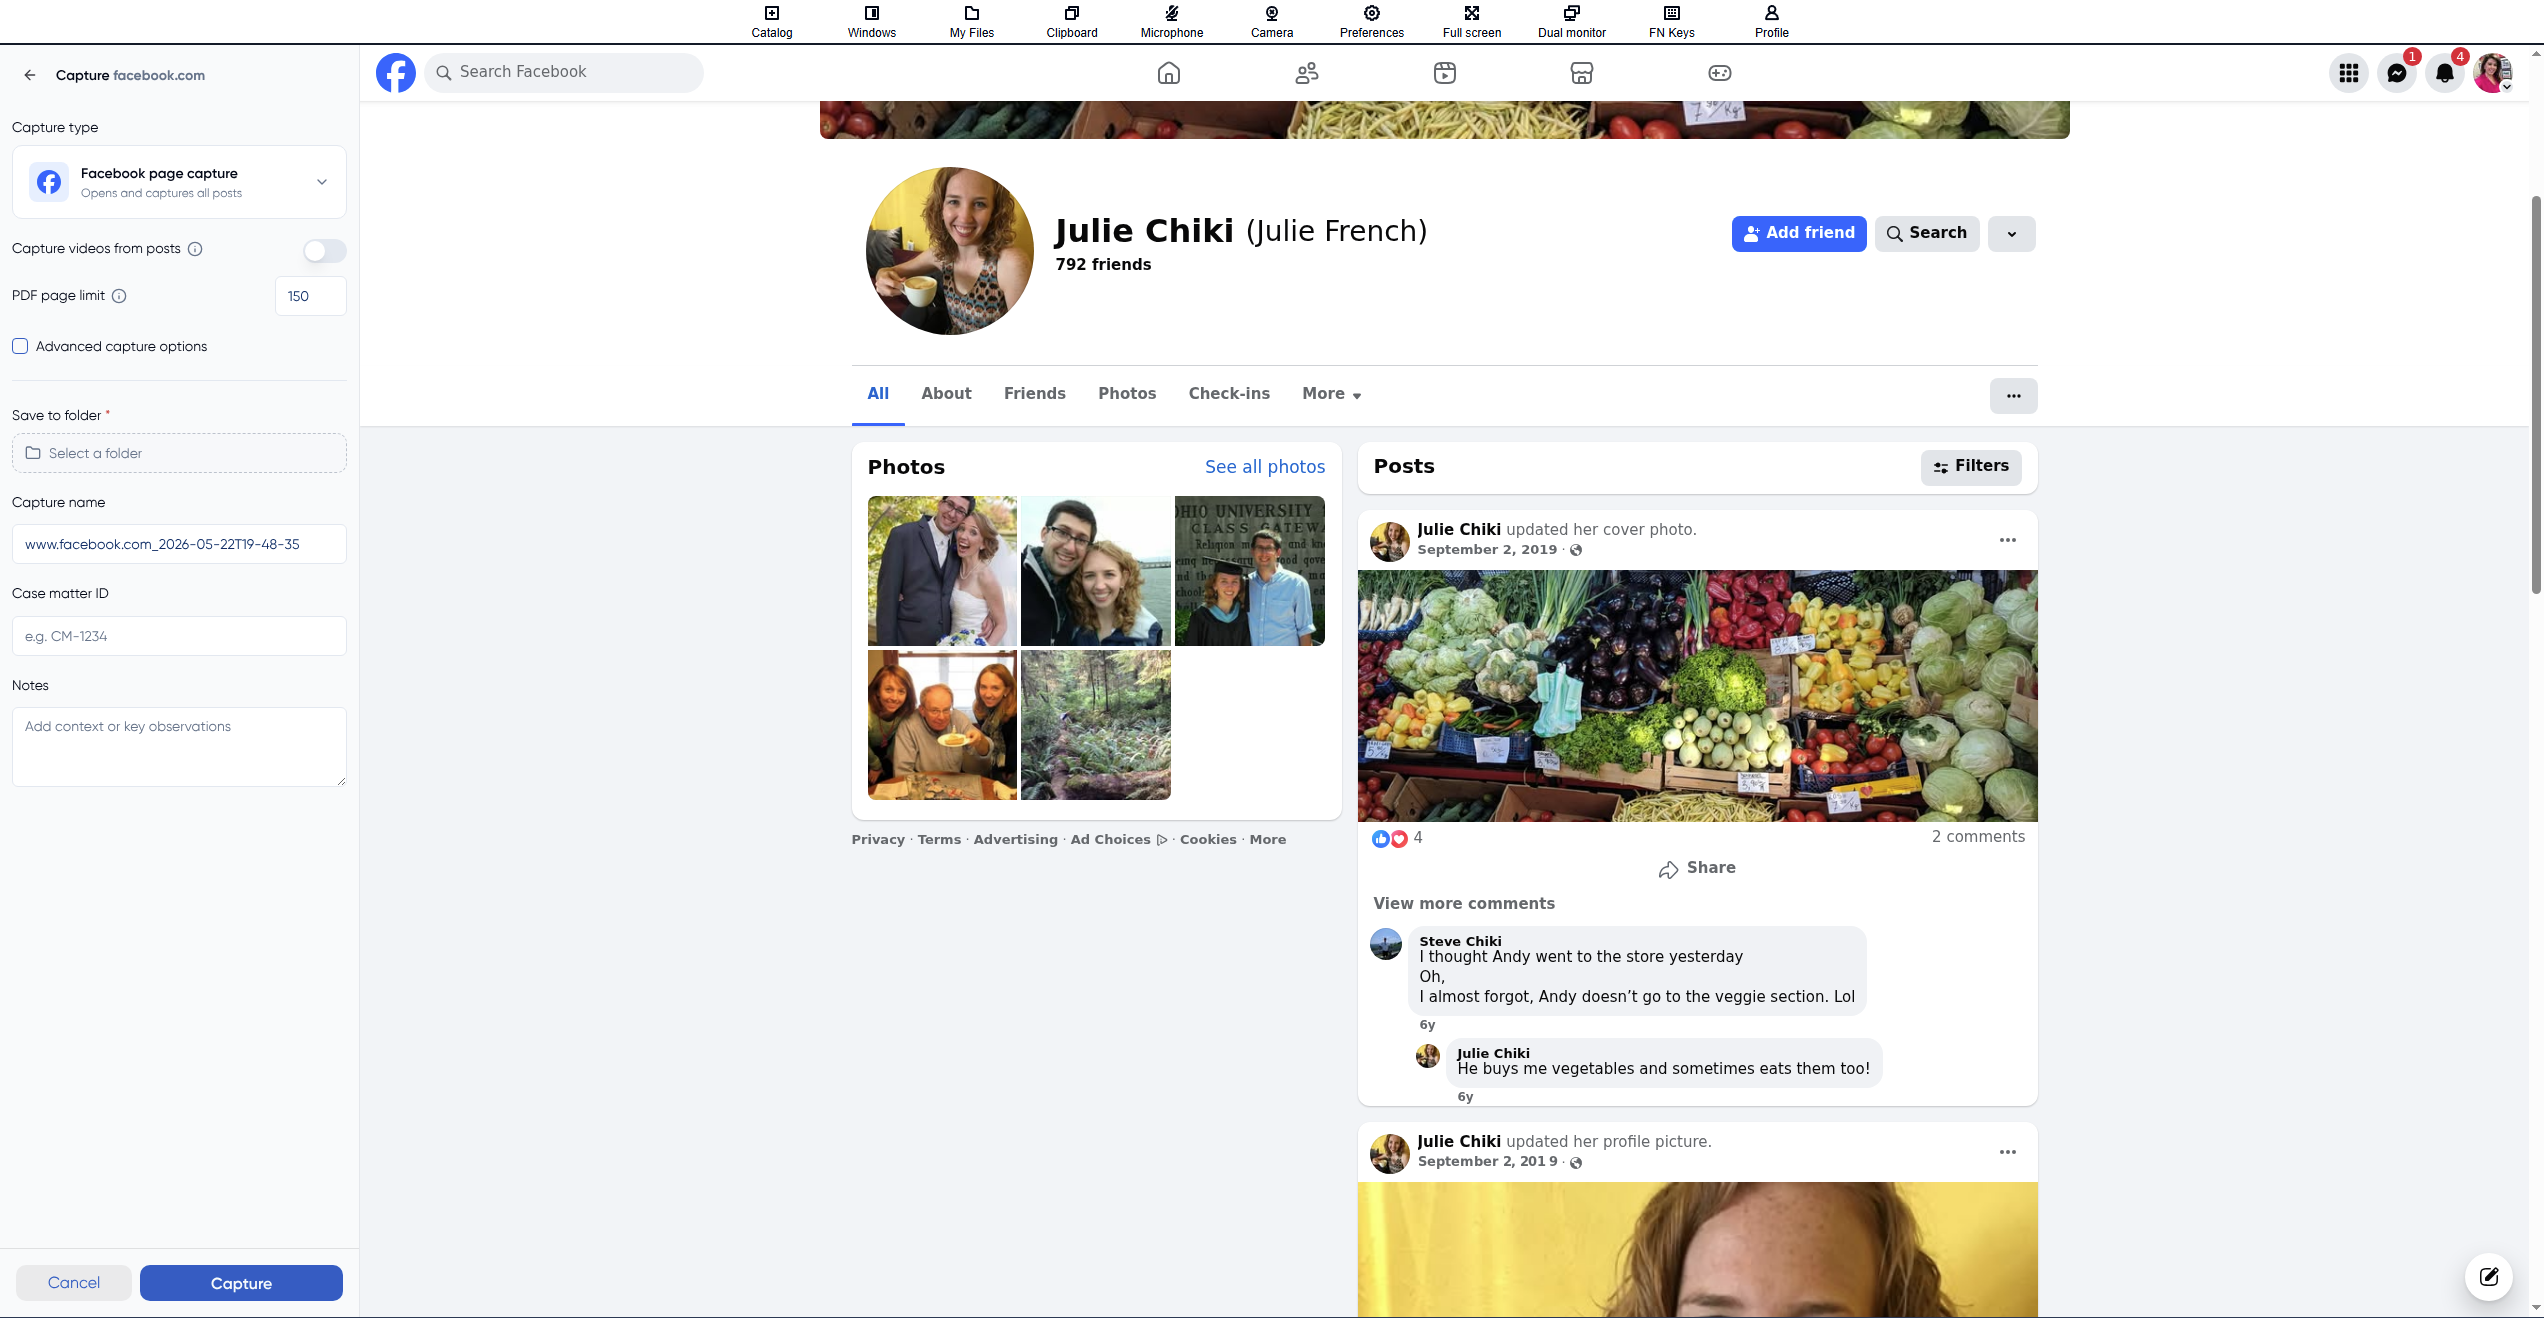Click the 2 comments count

tap(1978, 837)
